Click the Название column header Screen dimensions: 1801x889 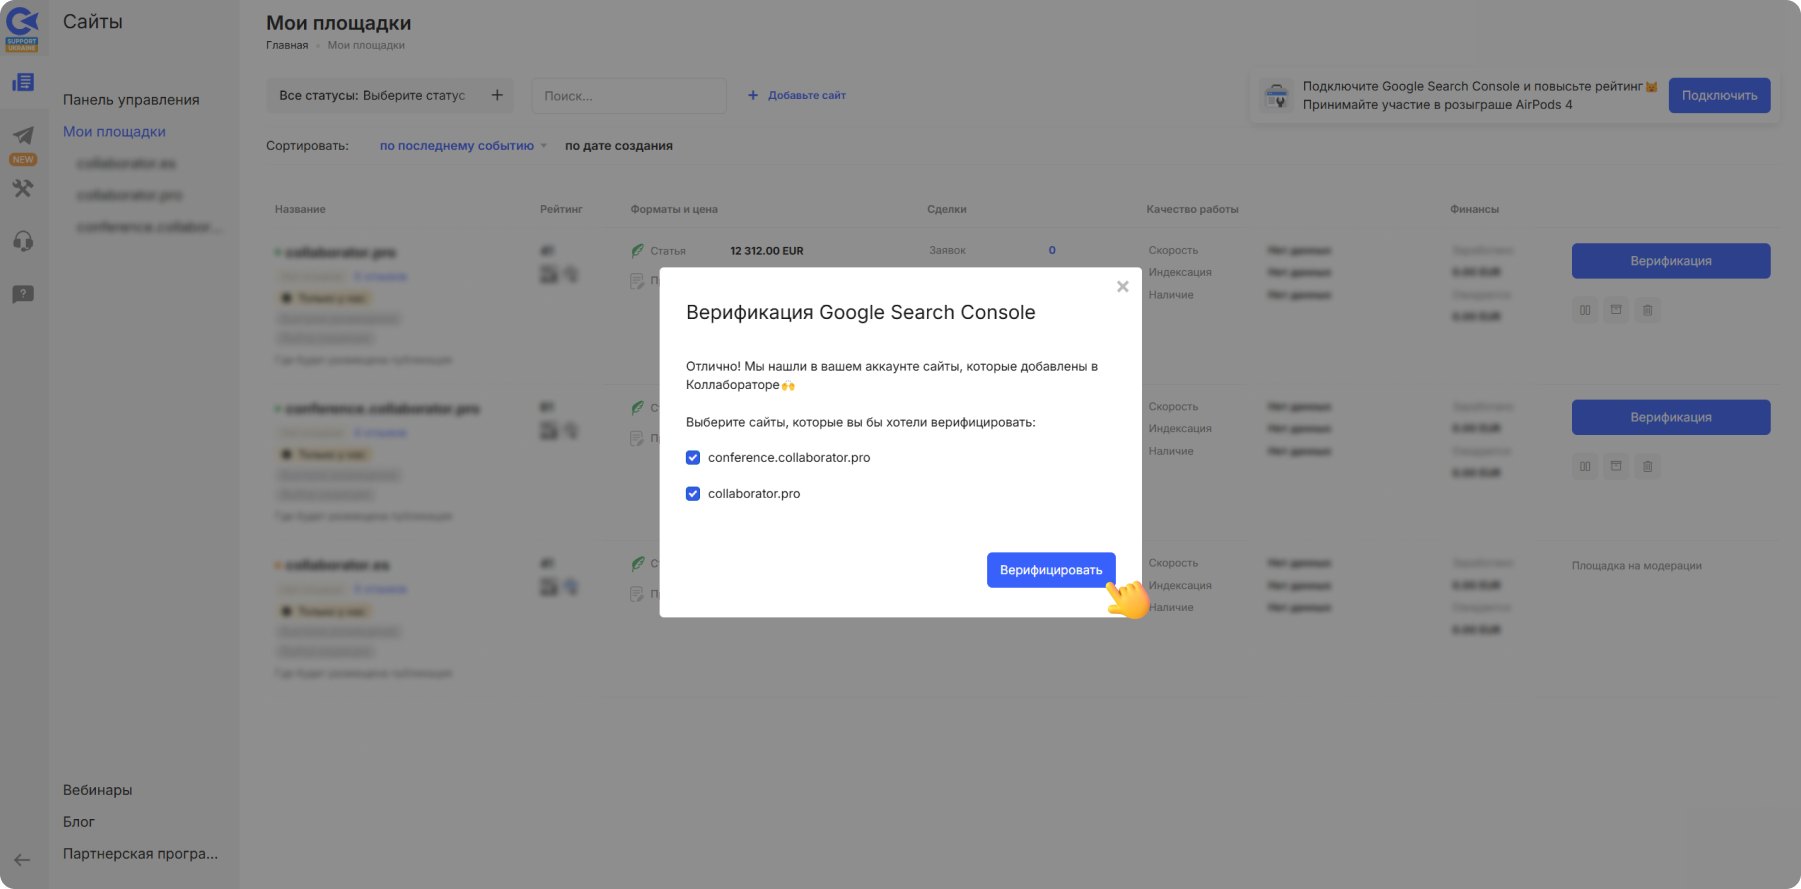(x=300, y=209)
